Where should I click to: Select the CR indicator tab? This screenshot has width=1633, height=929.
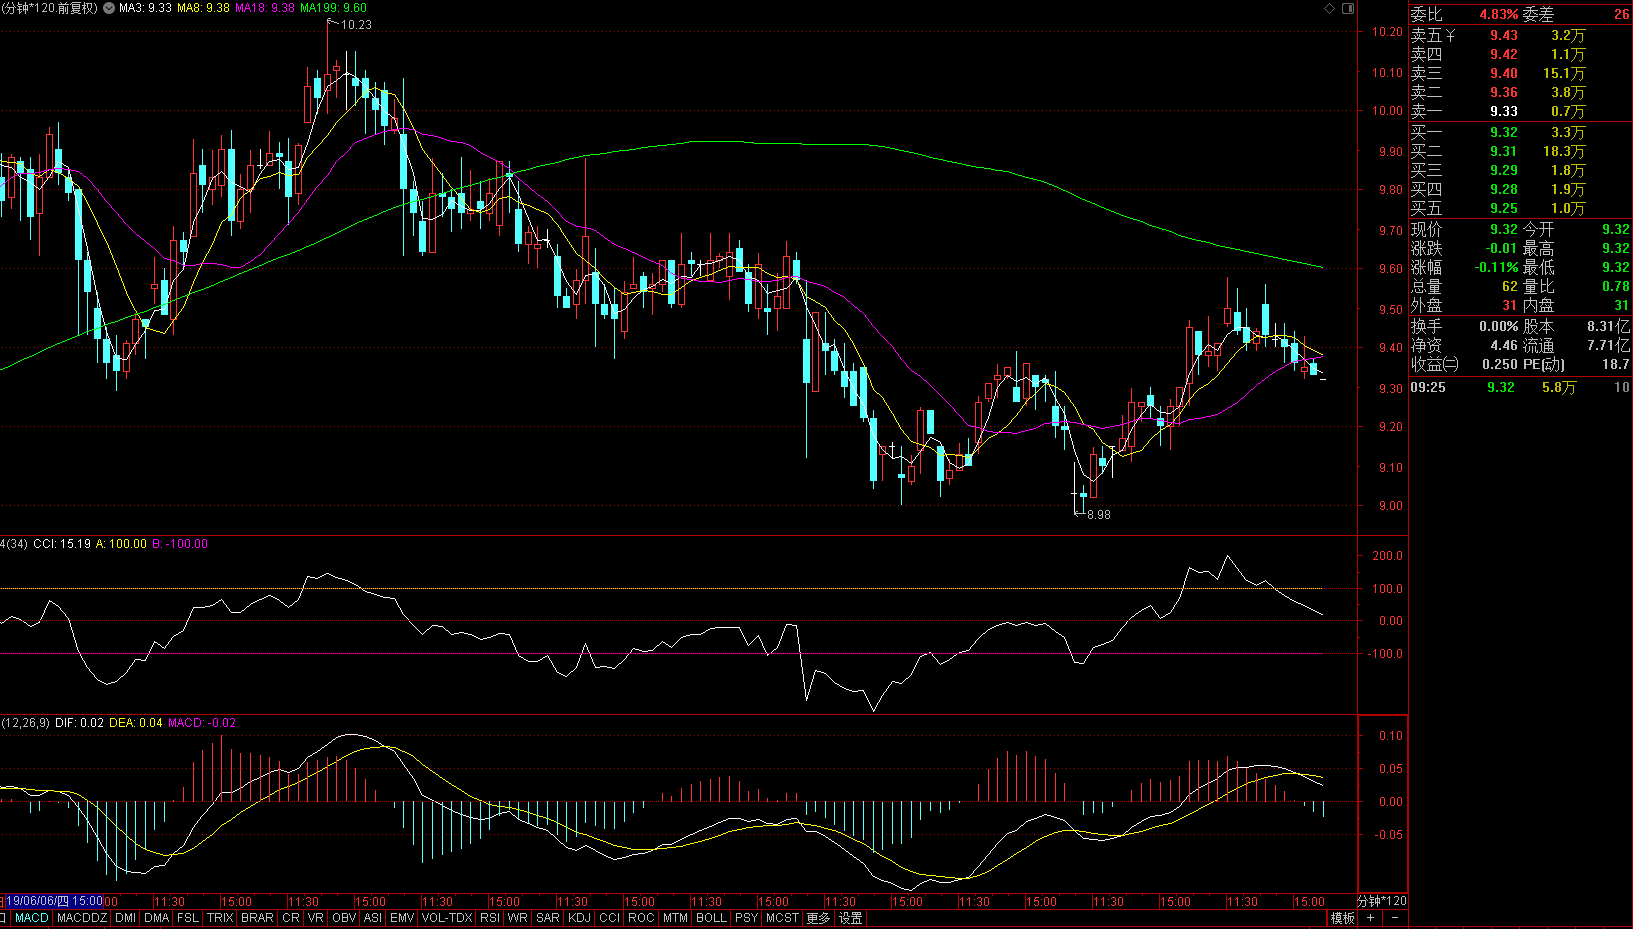291,918
